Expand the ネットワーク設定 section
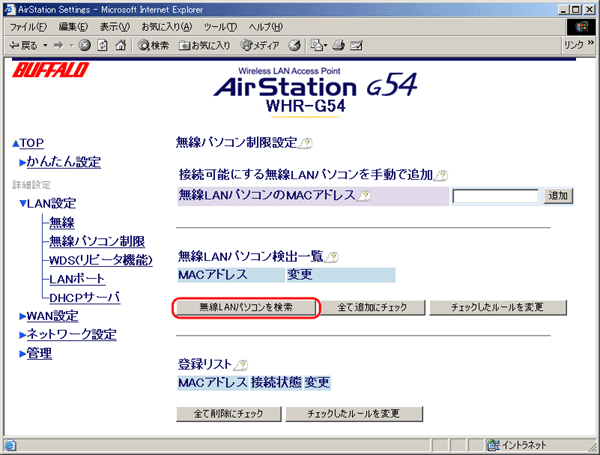 coord(23,335)
